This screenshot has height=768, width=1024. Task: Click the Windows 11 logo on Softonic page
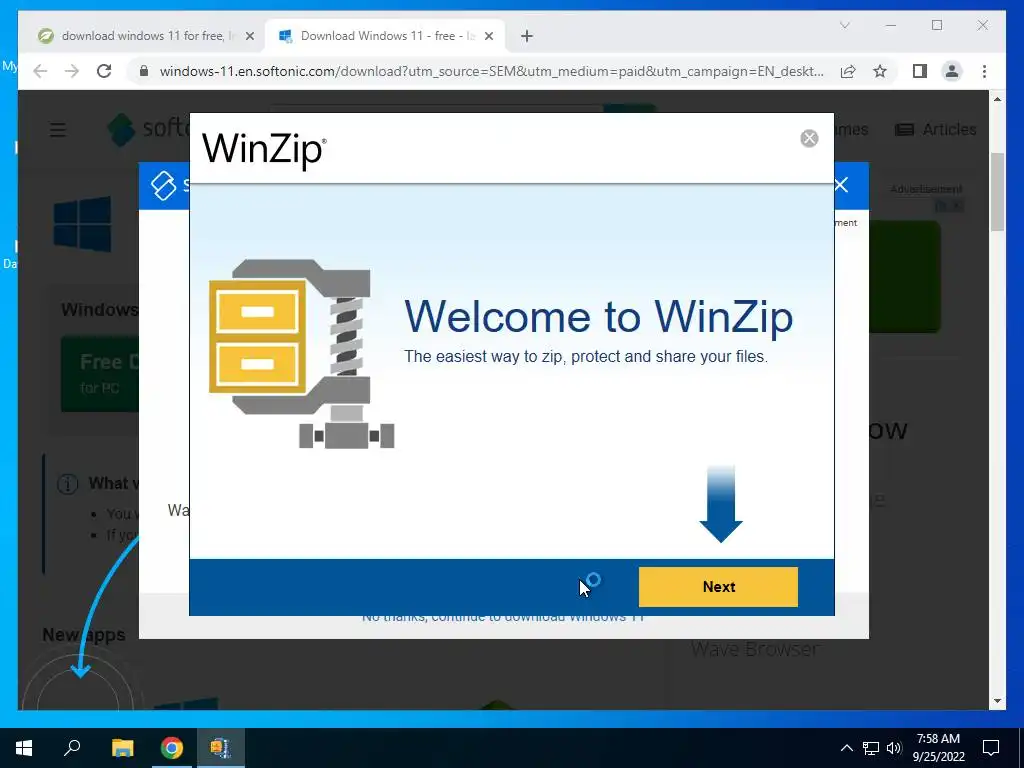(82, 224)
